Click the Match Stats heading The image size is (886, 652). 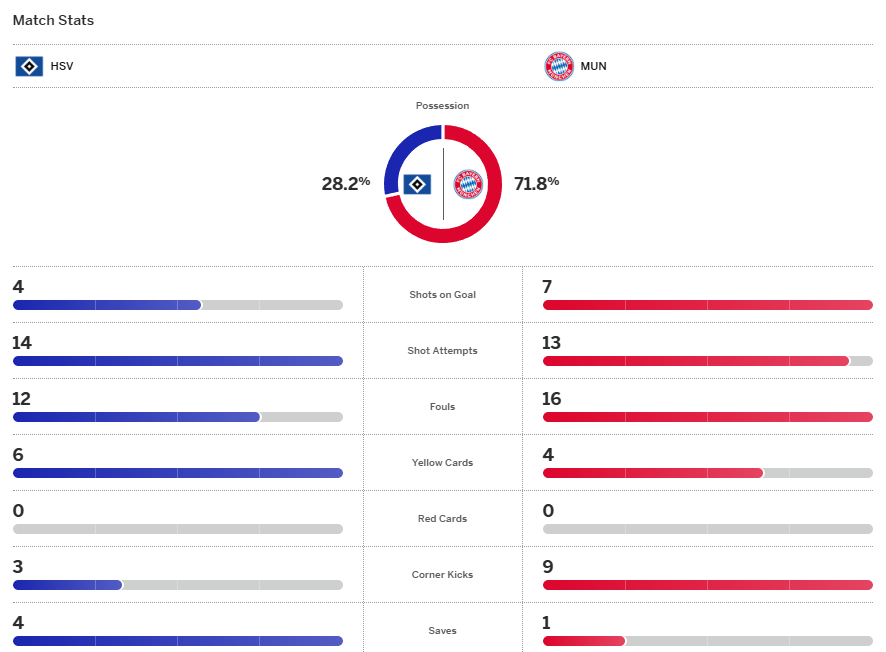[53, 20]
